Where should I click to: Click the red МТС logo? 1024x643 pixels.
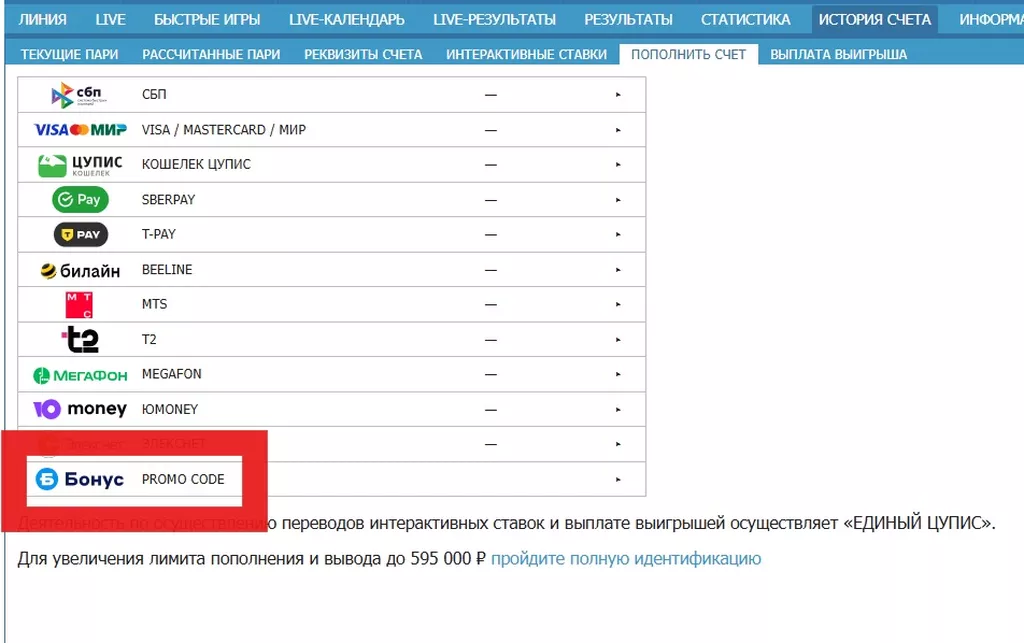pyautogui.click(x=79, y=305)
